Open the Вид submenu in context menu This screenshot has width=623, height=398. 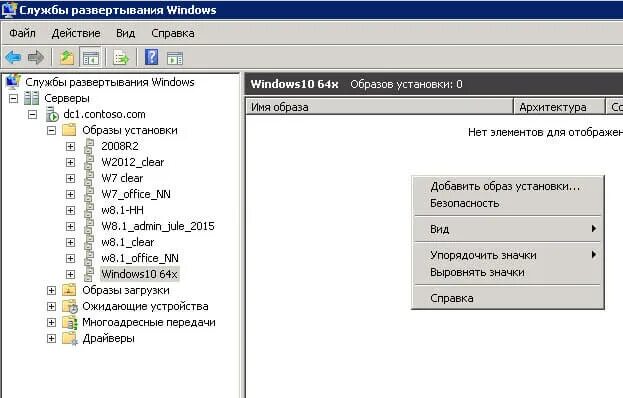(507, 229)
